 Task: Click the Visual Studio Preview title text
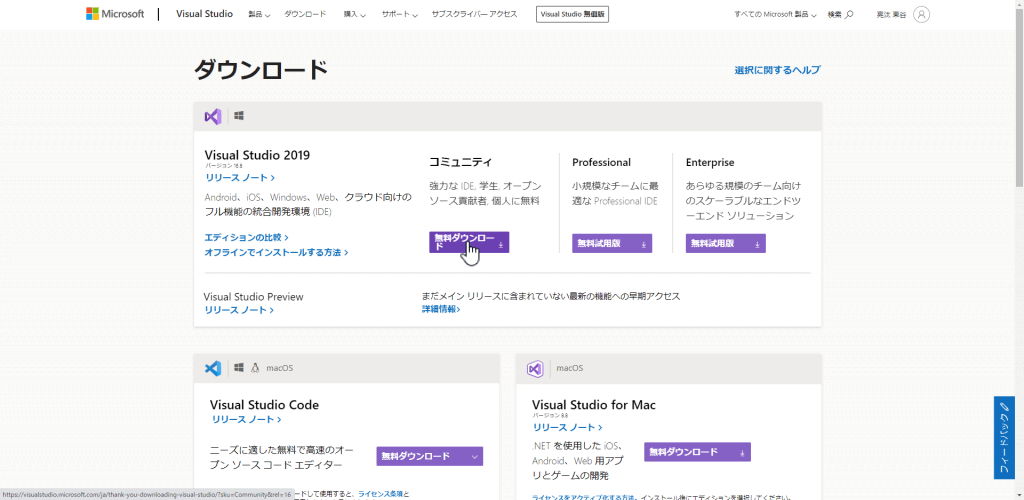pyautogui.click(x=253, y=297)
